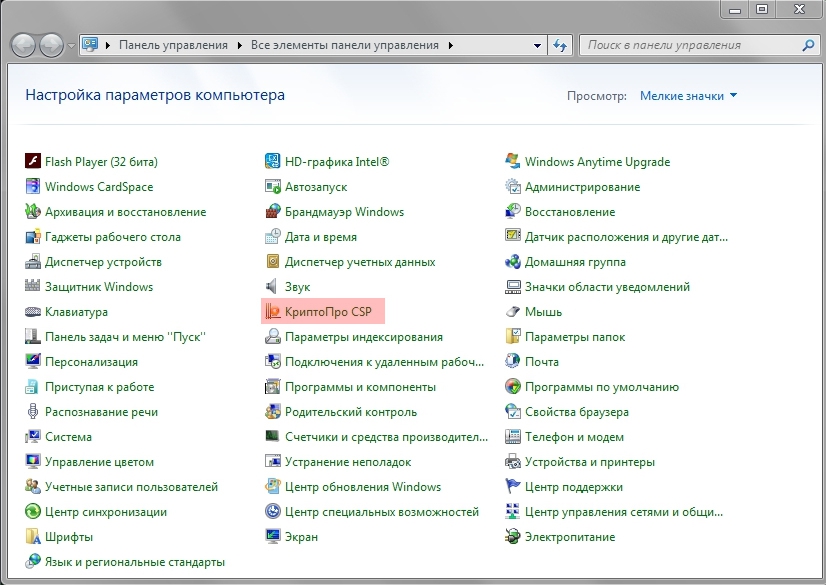Open Устранение неполадок link
Image resolution: width=826 pixels, height=585 pixels.
pyautogui.click(x=348, y=462)
